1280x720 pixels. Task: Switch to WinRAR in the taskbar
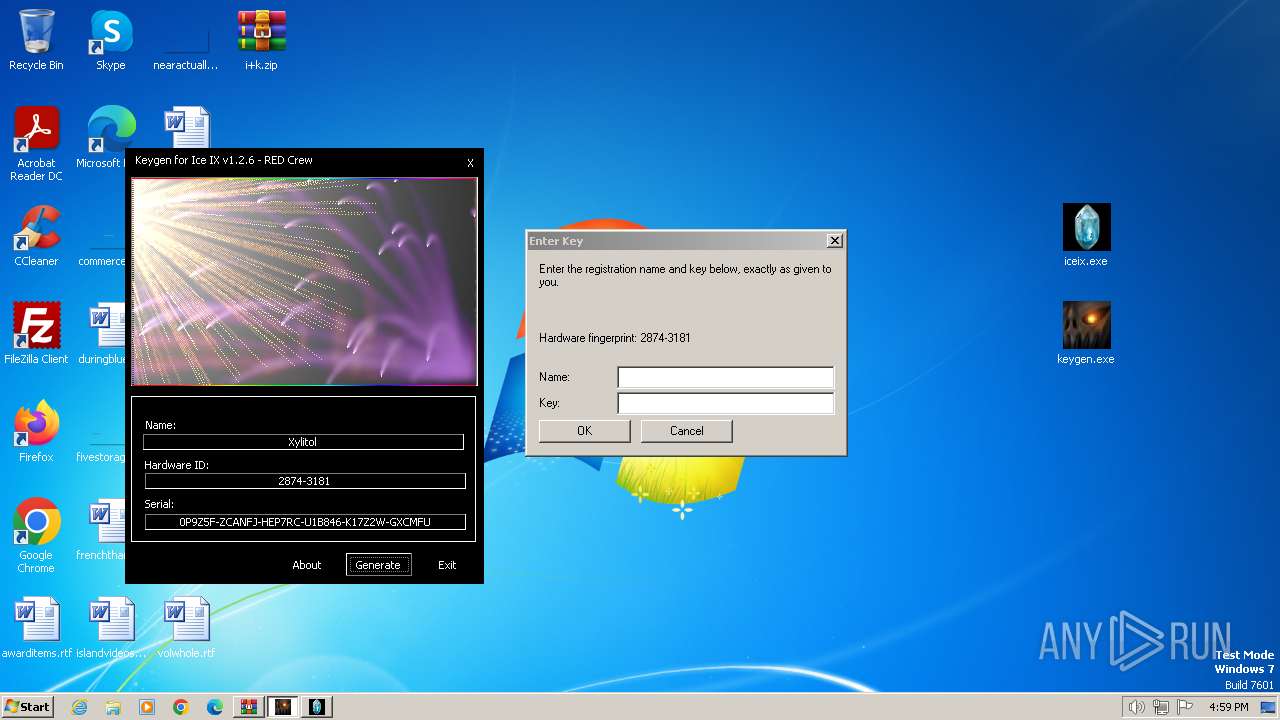coord(249,707)
